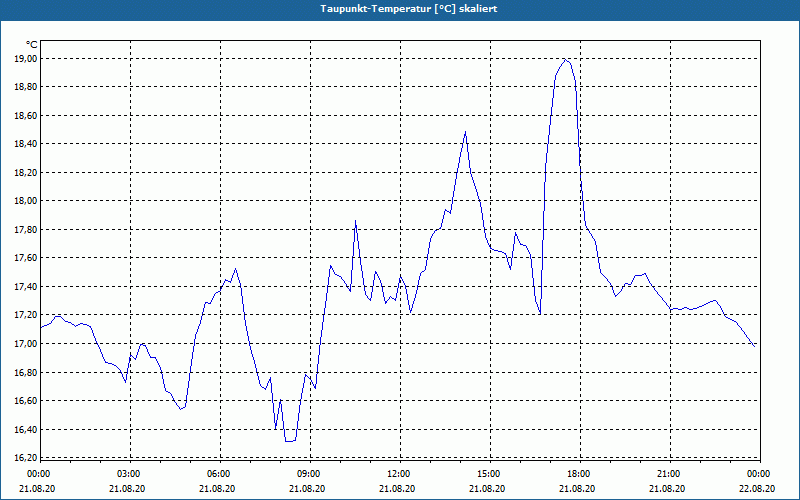This screenshot has width=800, height=500.
Task: Click the '18:00' time label
Action: coord(578,474)
